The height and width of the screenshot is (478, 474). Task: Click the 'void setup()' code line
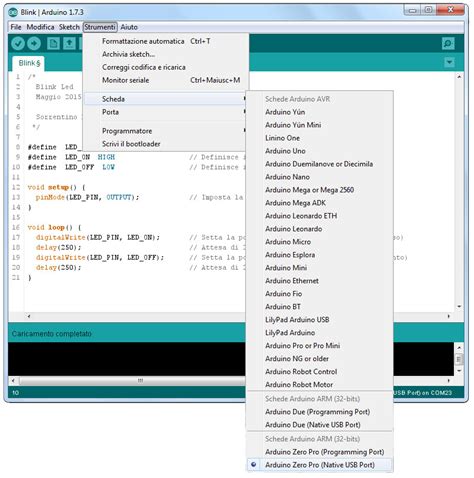56,187
